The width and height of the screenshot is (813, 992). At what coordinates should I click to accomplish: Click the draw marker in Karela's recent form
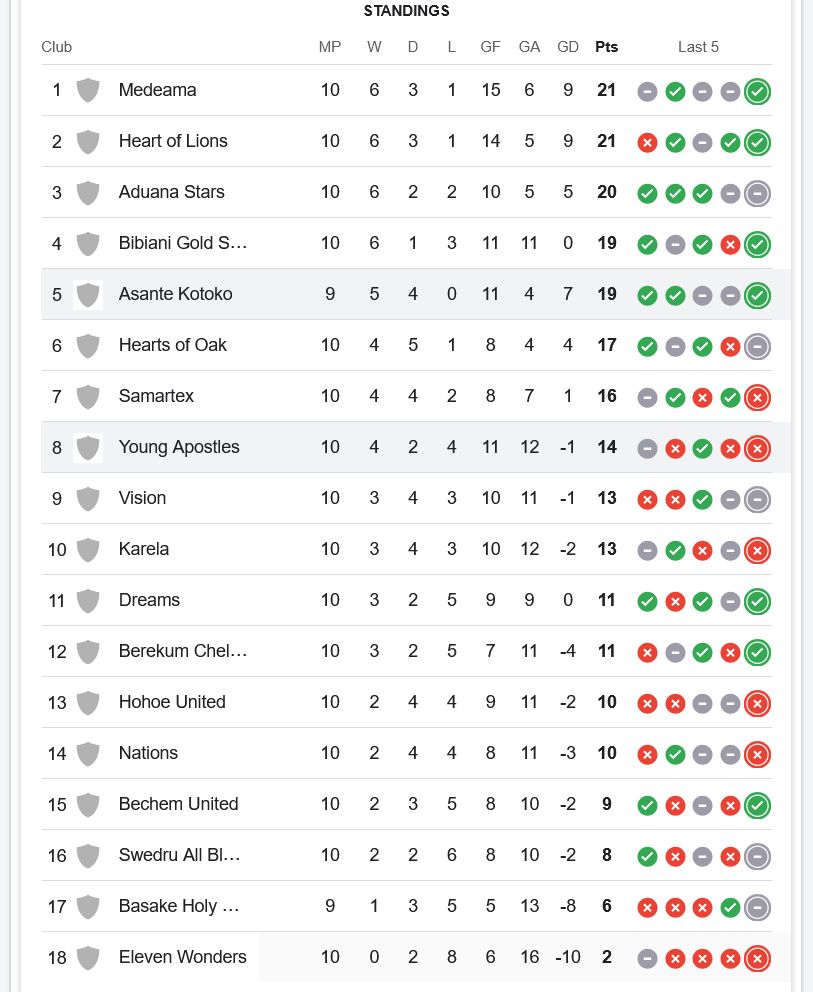(x=647, y=550)
